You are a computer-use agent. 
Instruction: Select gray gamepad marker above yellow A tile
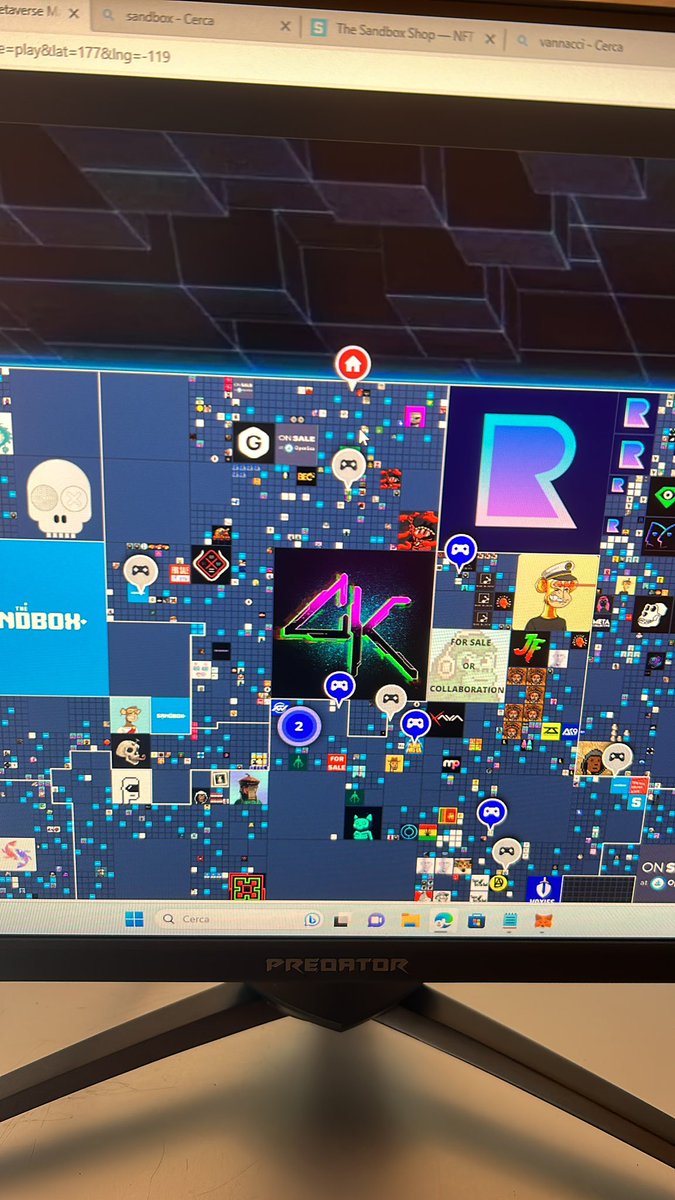click(506, 851)
